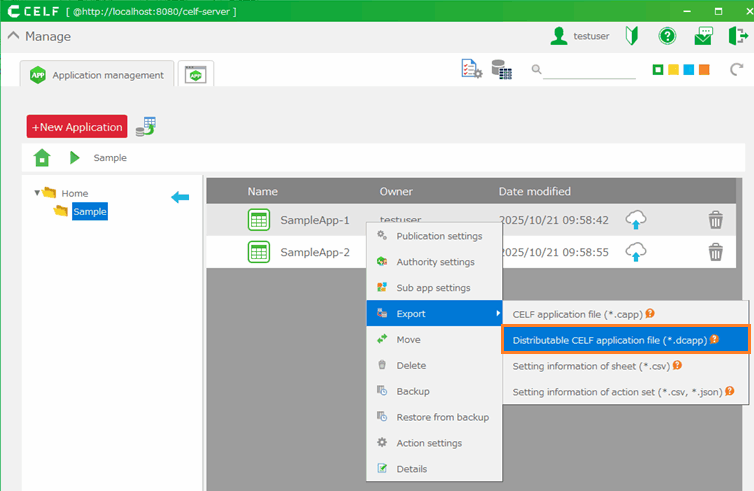
Task: Open the messages envelope icon
Action: (703, 36)
